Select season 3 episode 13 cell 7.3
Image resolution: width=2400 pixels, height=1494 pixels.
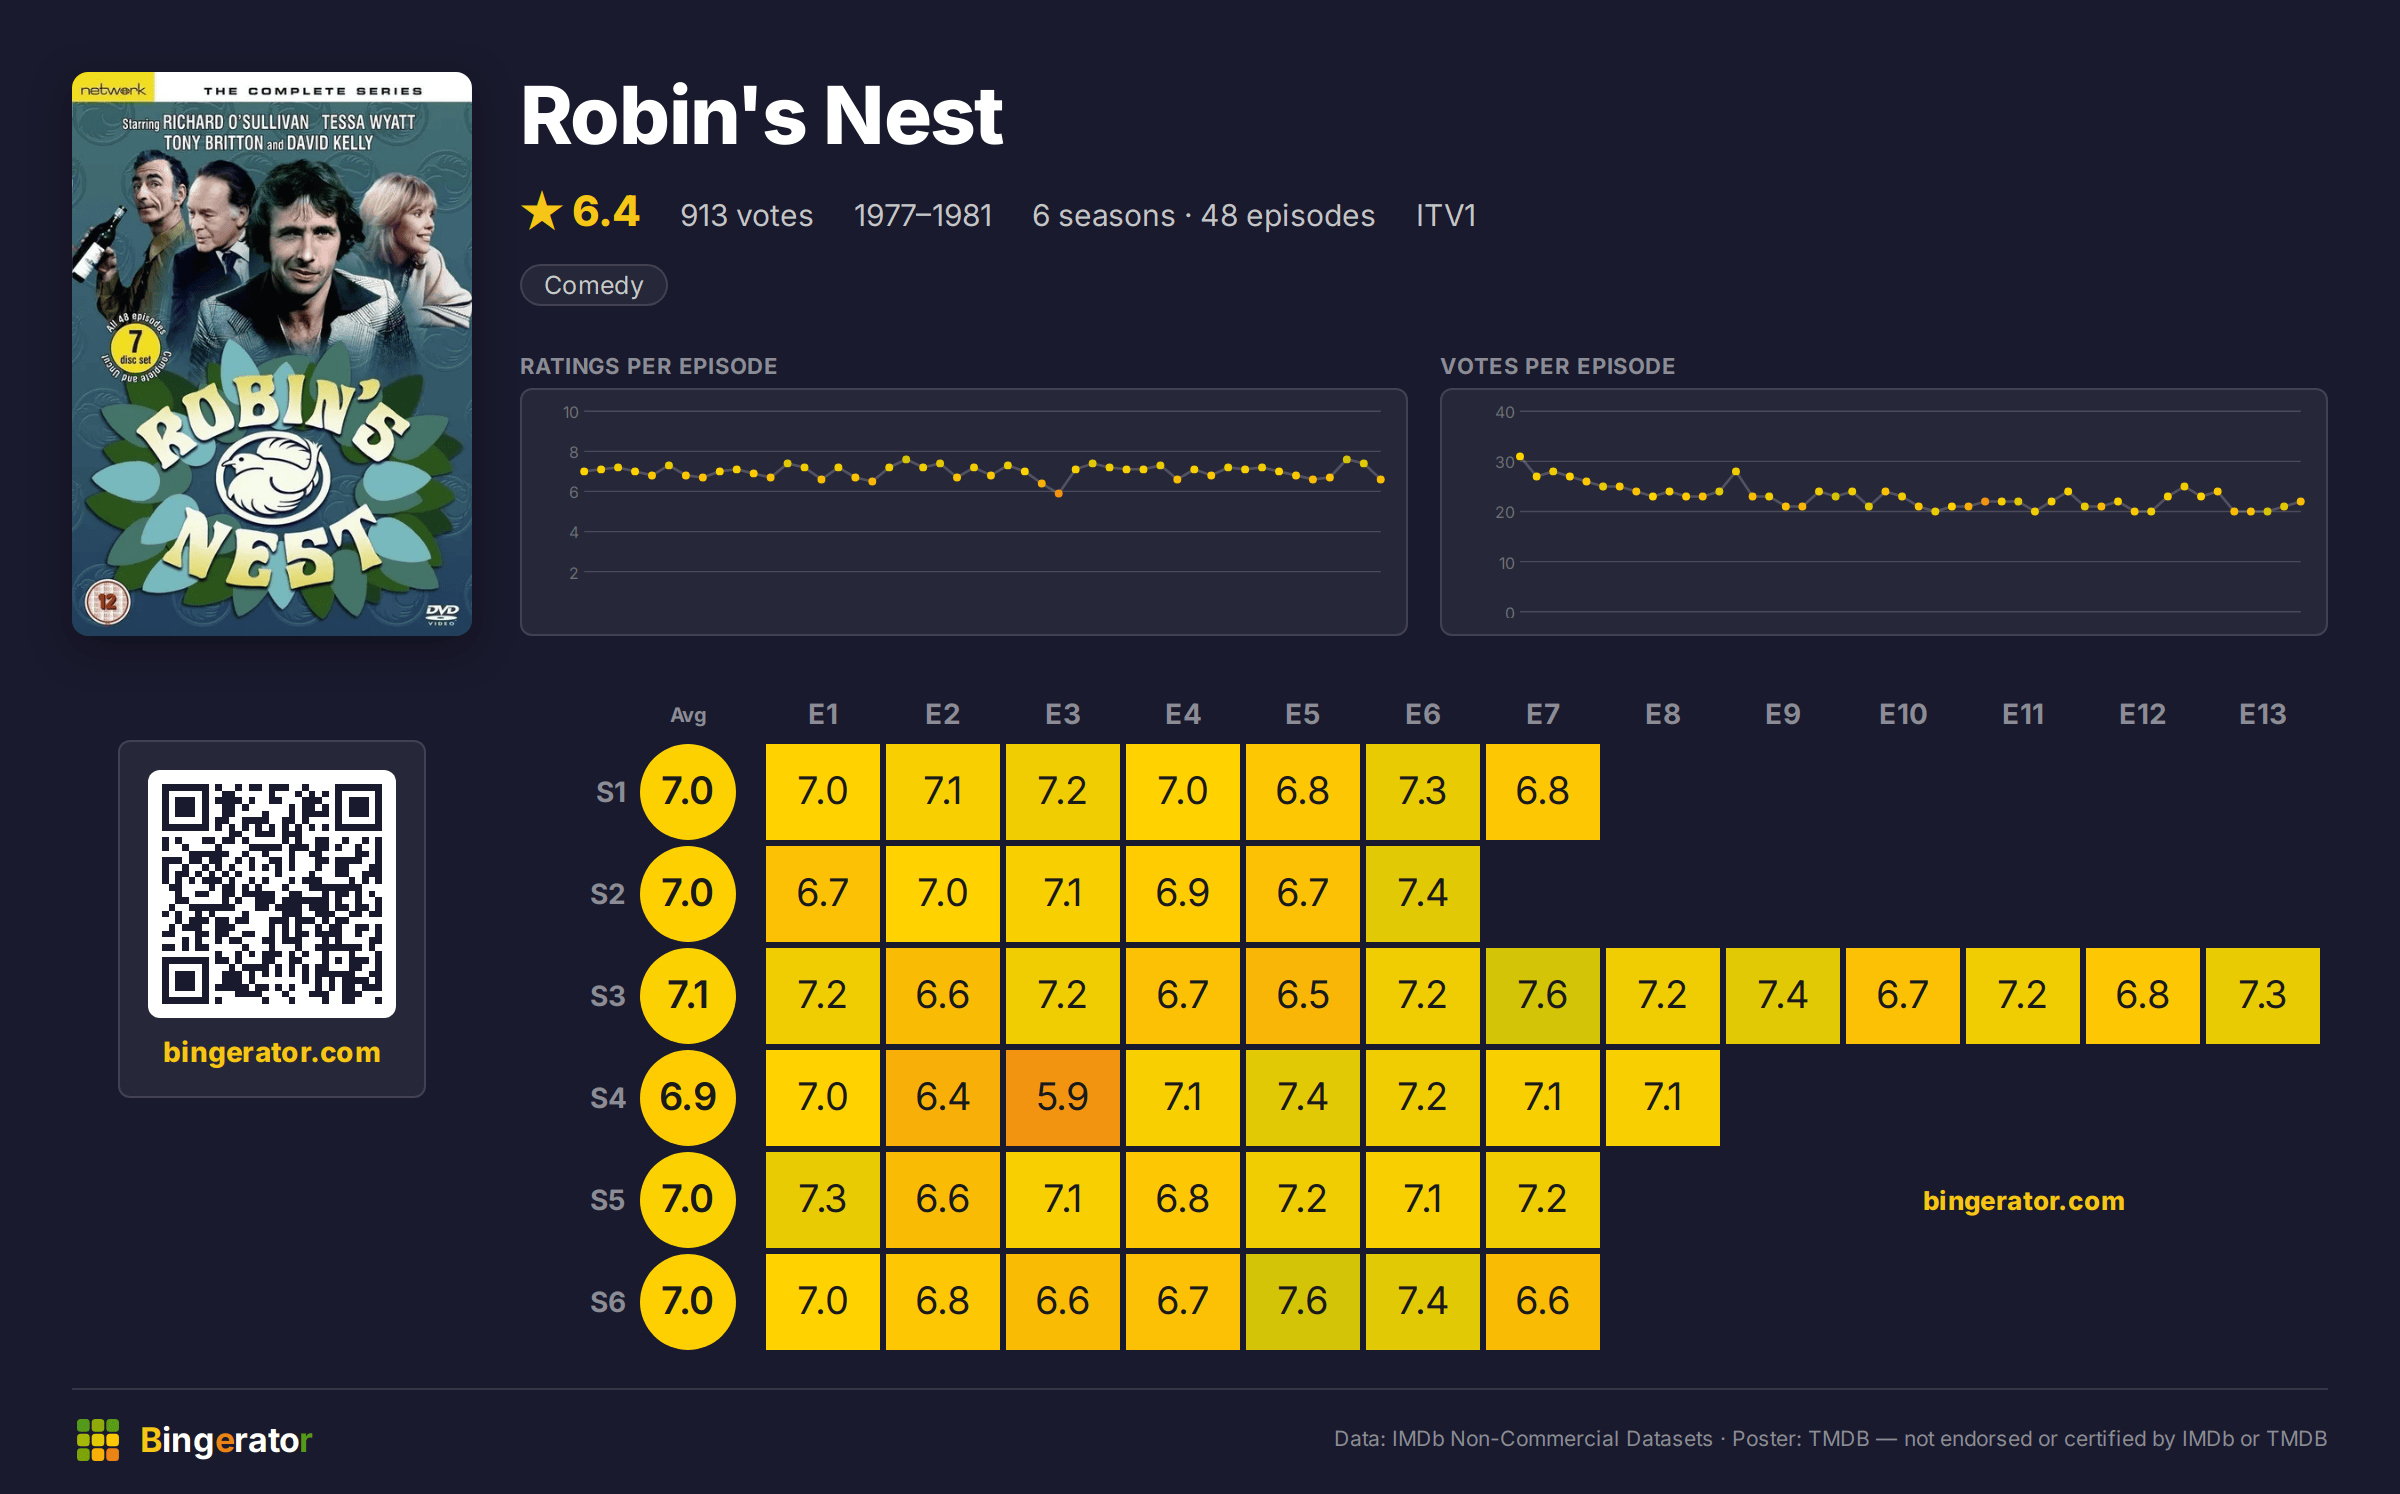2263,996
